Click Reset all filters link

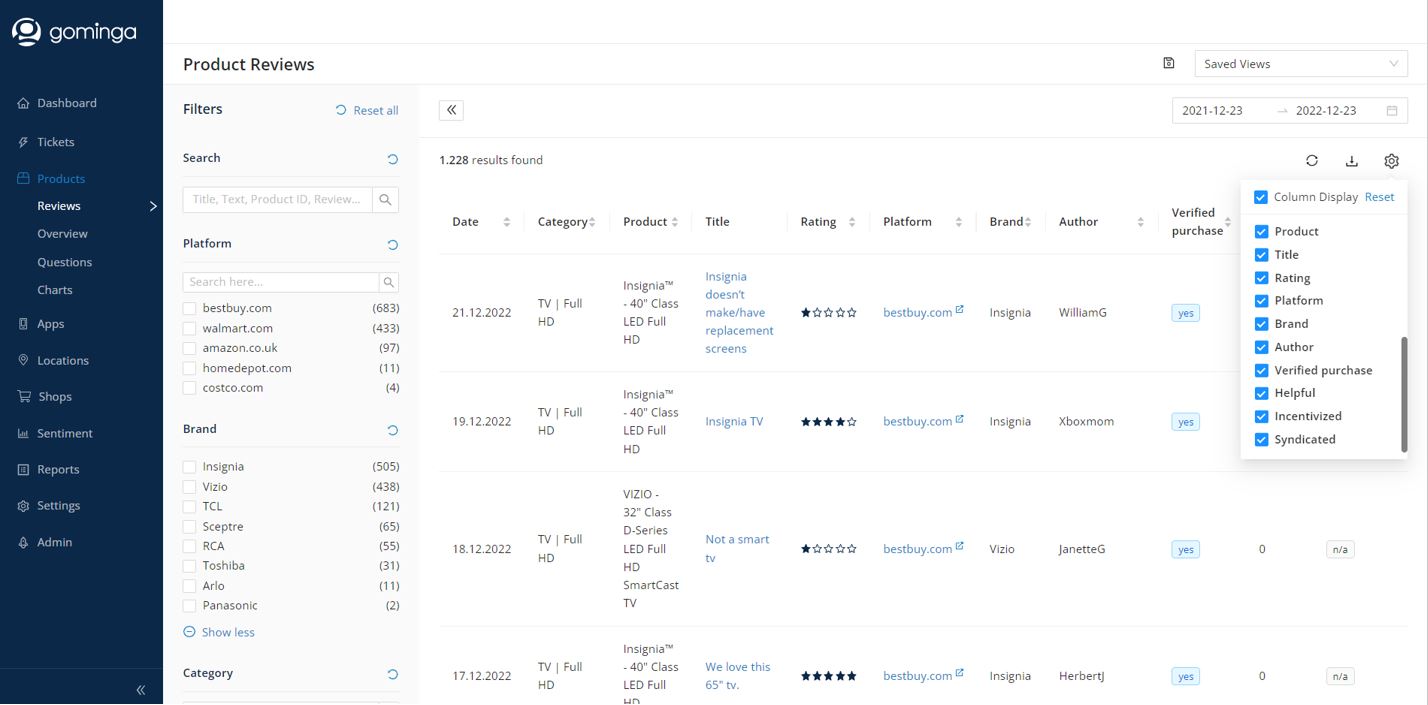tap(367, 110)
